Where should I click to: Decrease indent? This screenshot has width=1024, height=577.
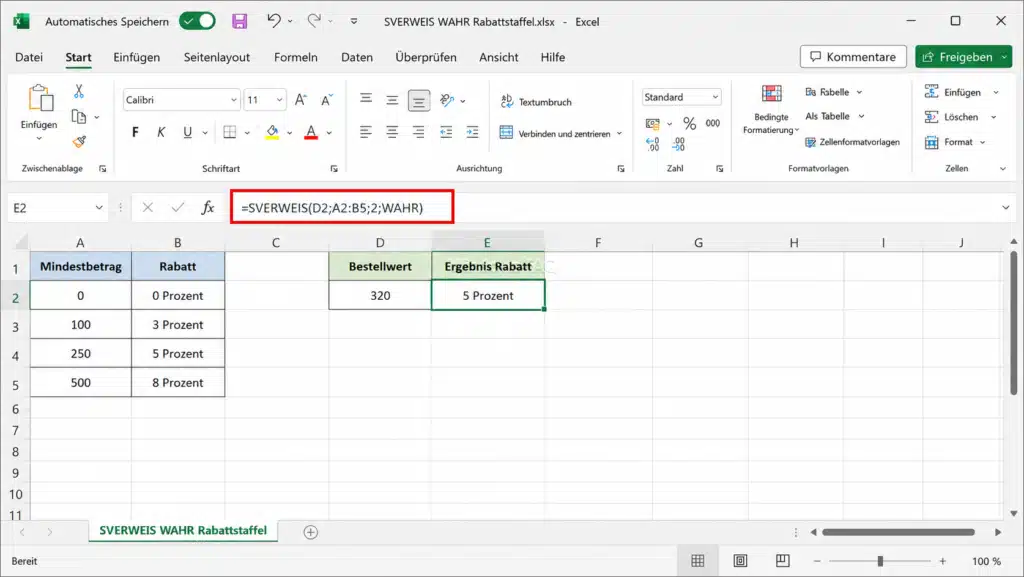446,133
